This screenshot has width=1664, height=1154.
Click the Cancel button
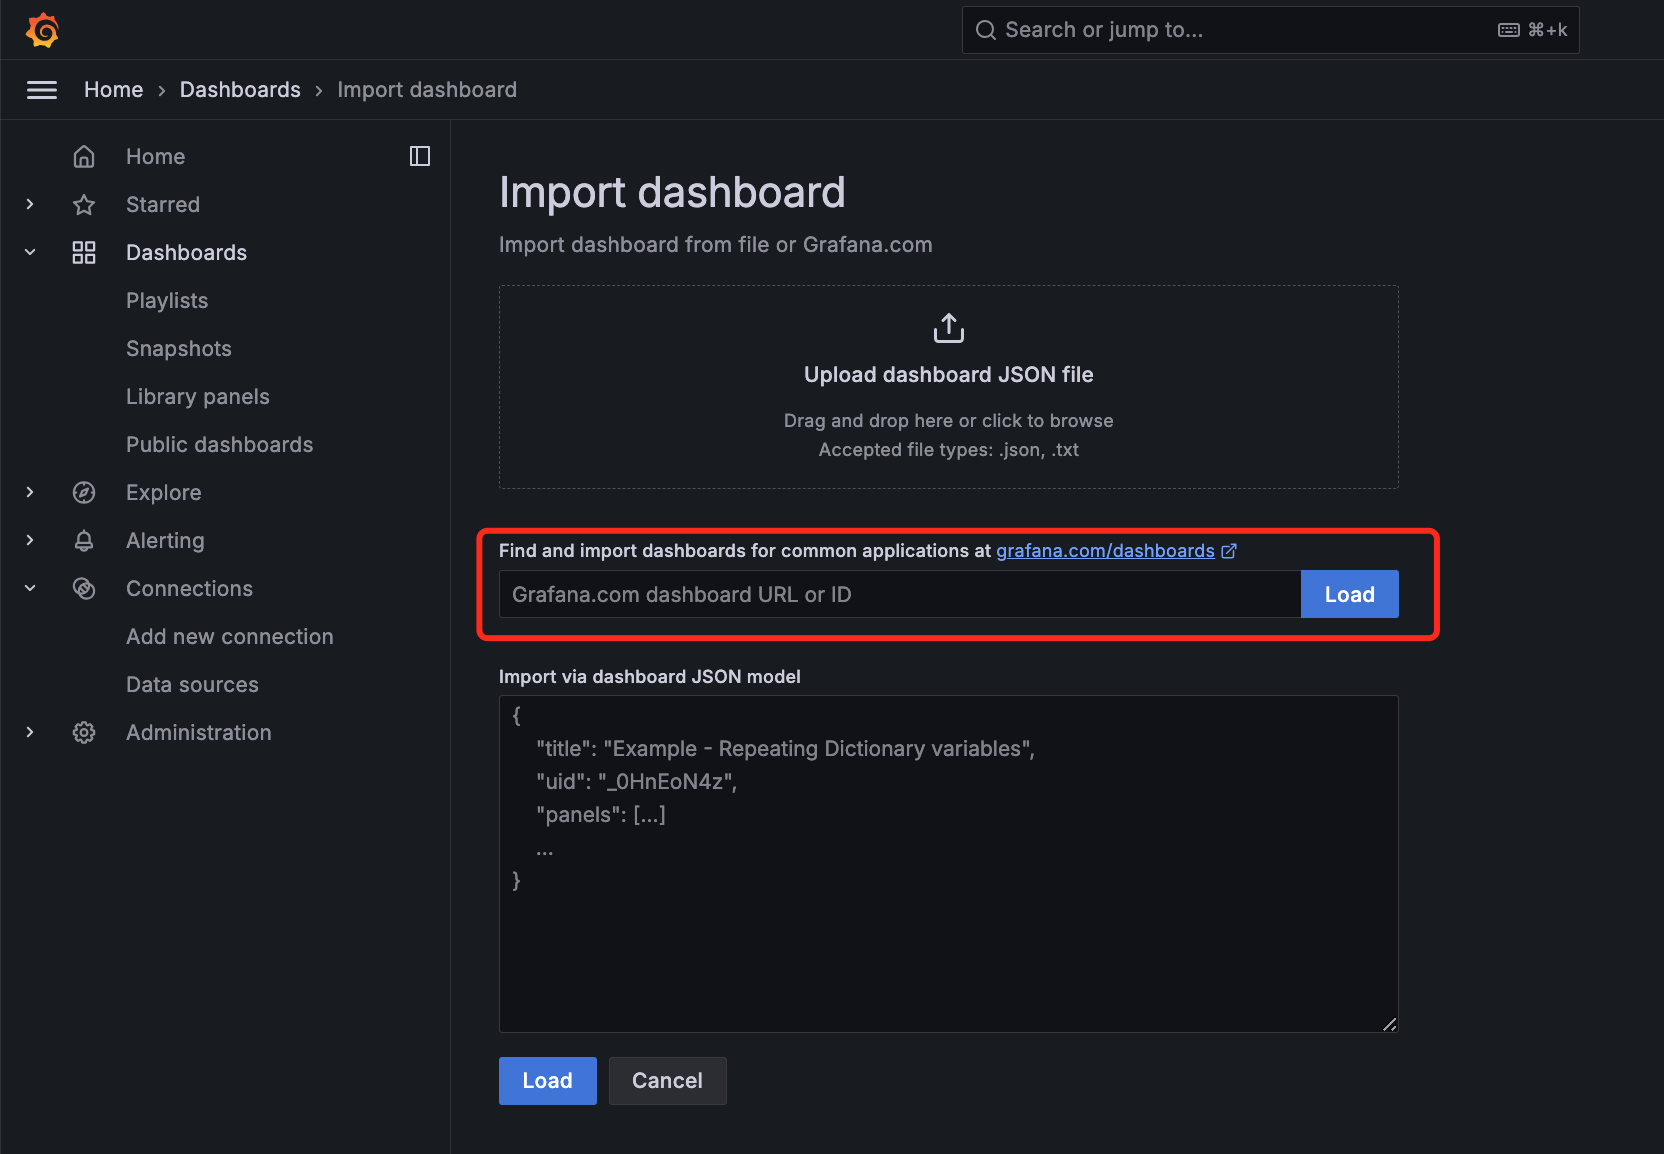(667, 1081)
